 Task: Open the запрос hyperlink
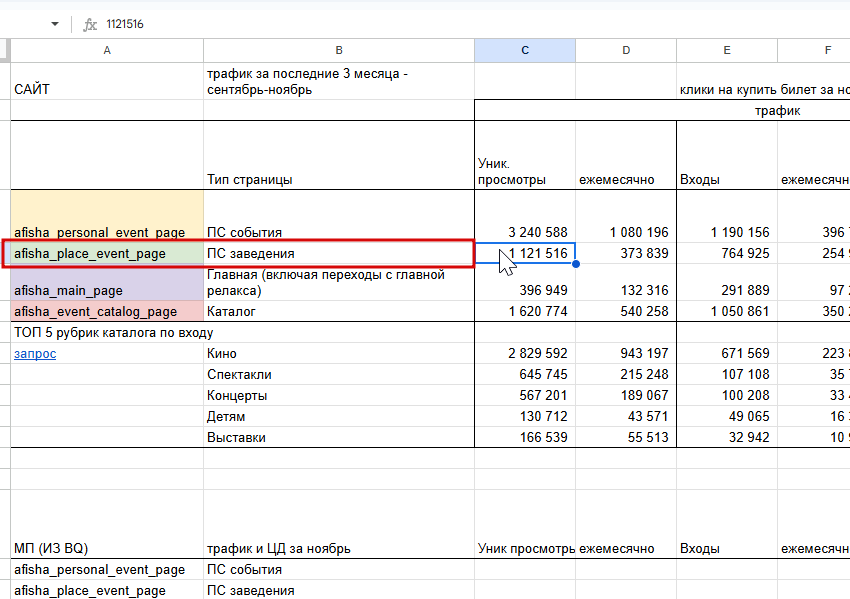click(35, 354)
